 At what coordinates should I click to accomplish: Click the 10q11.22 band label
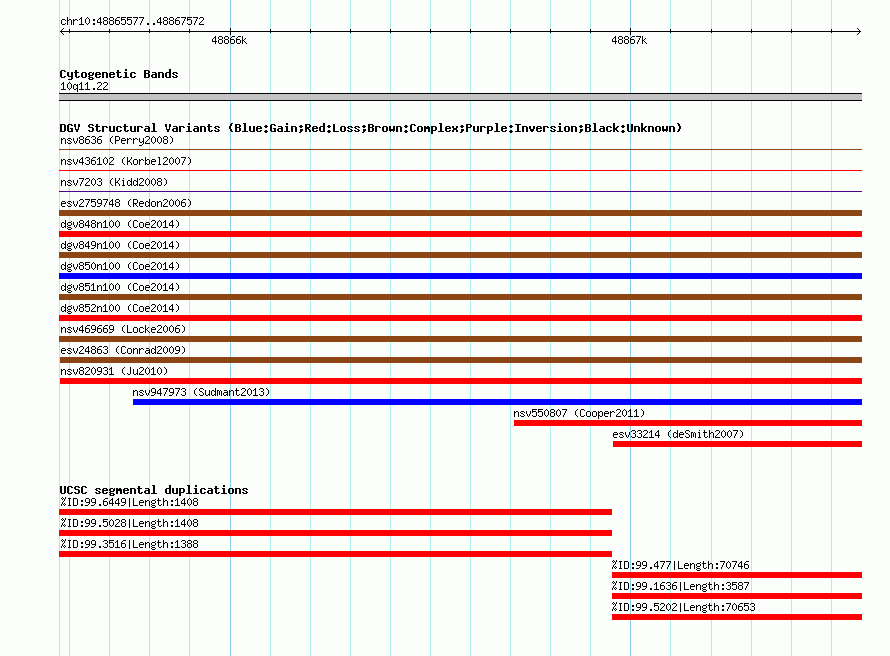pyautogui.click(x=84, y=86)
